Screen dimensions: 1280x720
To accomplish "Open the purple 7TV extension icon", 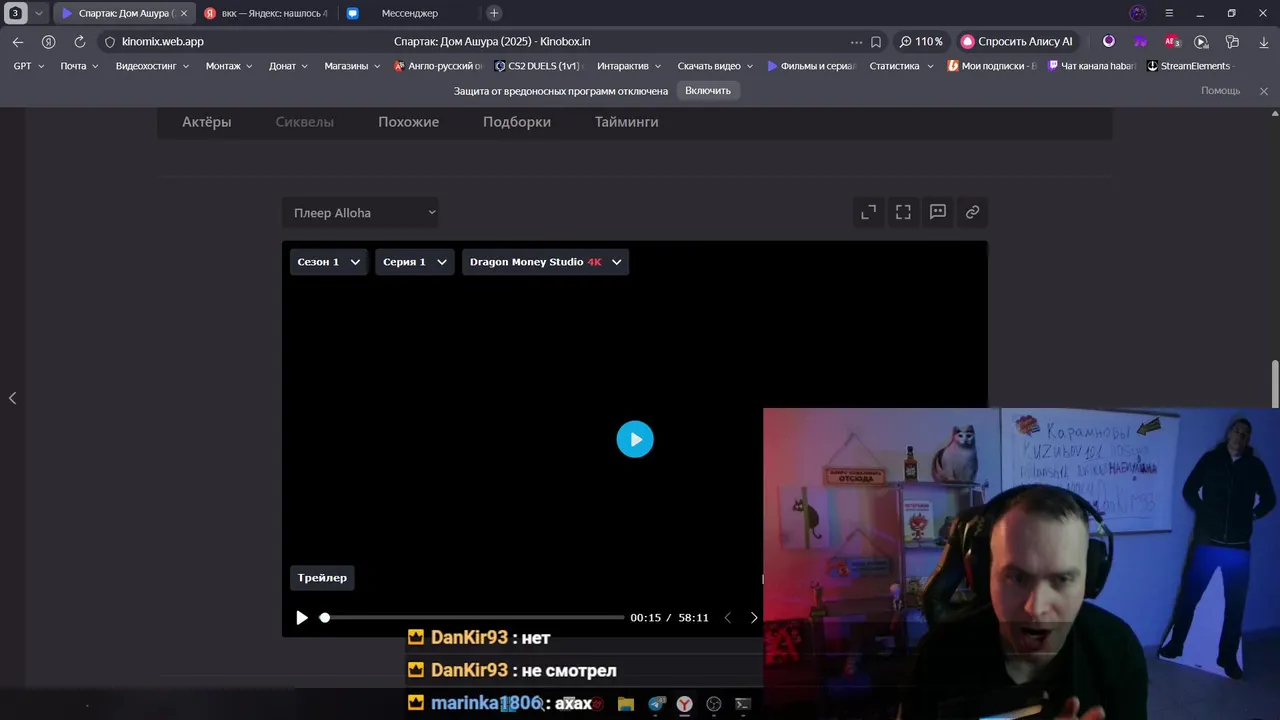I will pyautogui.click(x=1140, y=42).
